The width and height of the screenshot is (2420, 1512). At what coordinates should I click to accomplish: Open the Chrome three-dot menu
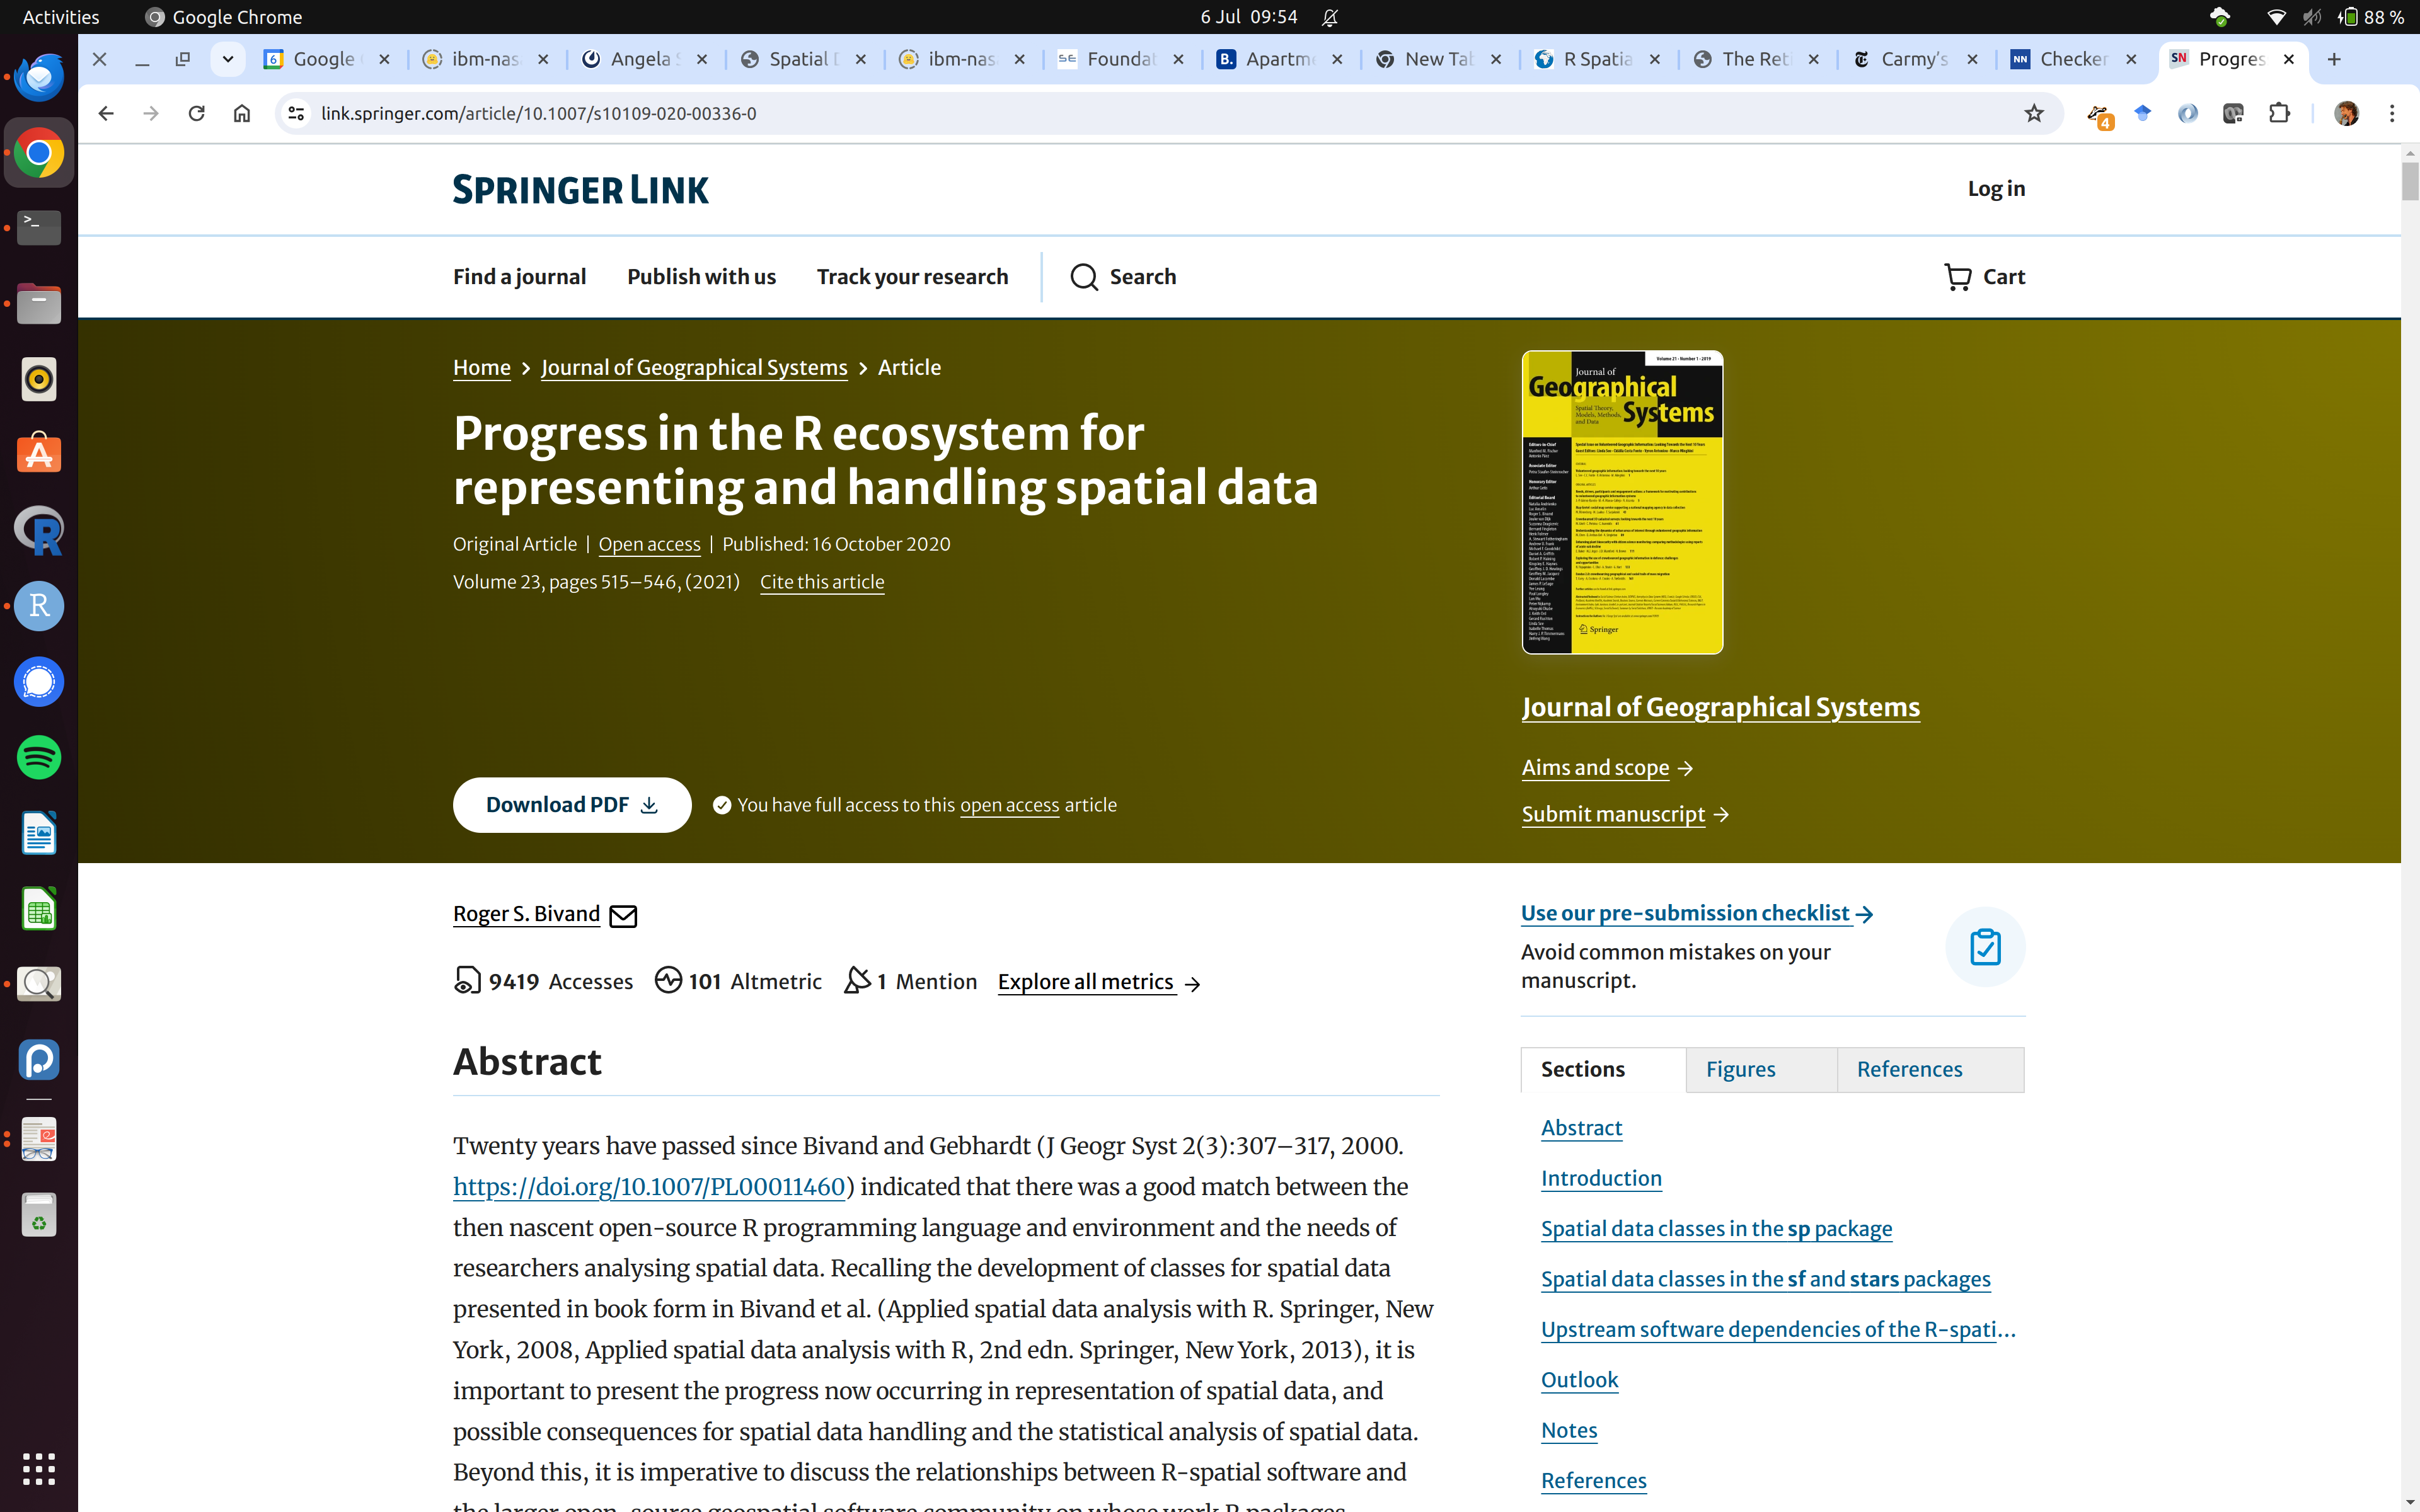2392,114
